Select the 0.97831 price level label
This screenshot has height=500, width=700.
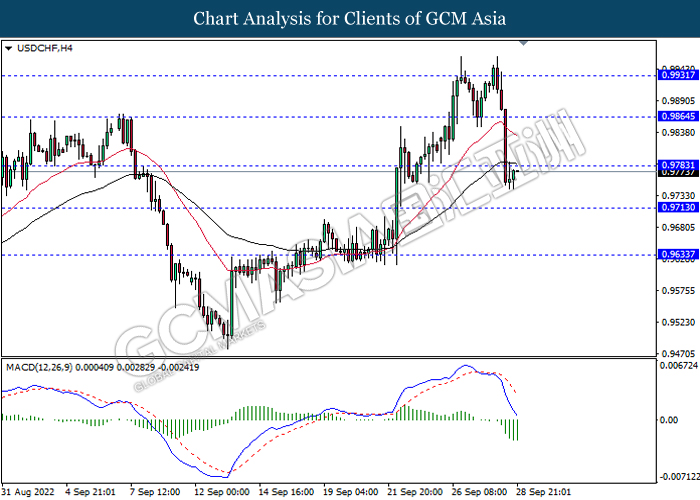[678, 165]
